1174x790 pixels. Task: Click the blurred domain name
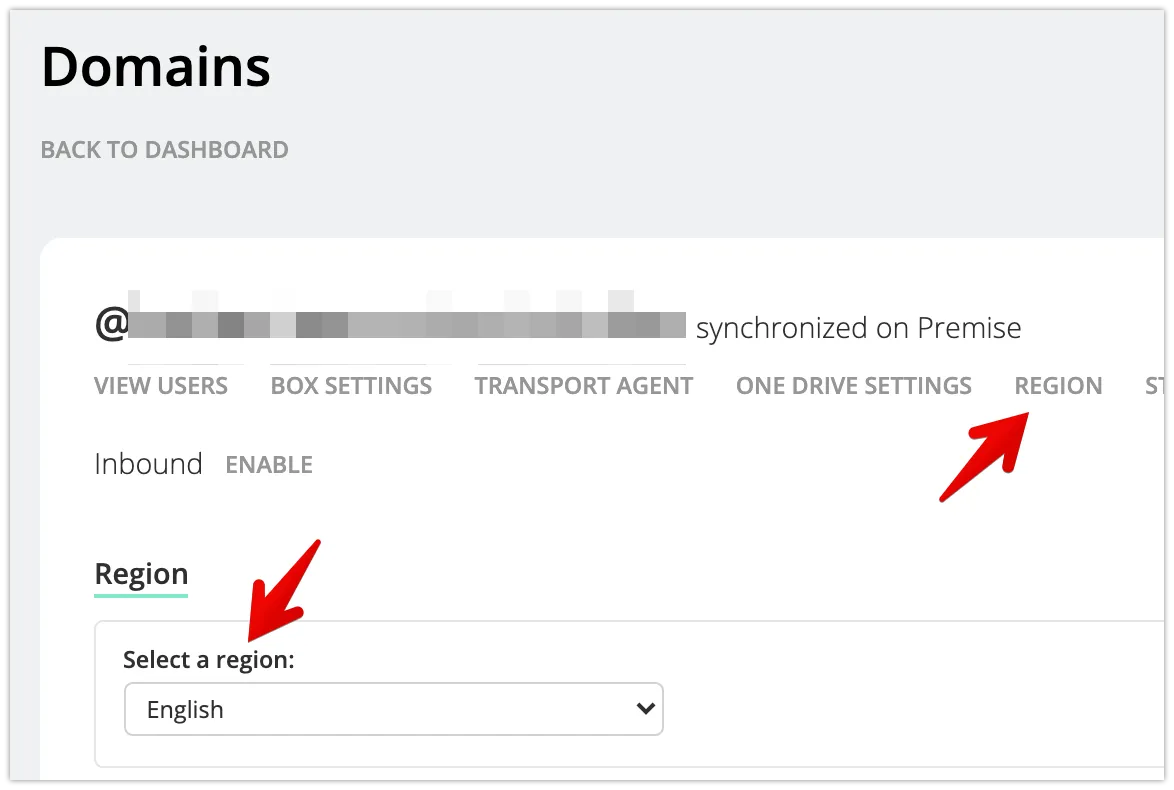pos(405,326)
